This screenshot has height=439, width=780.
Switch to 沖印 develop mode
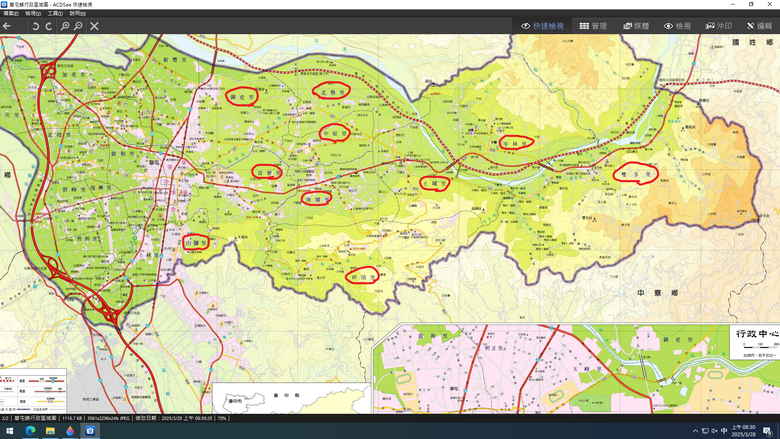coord(719,26)
